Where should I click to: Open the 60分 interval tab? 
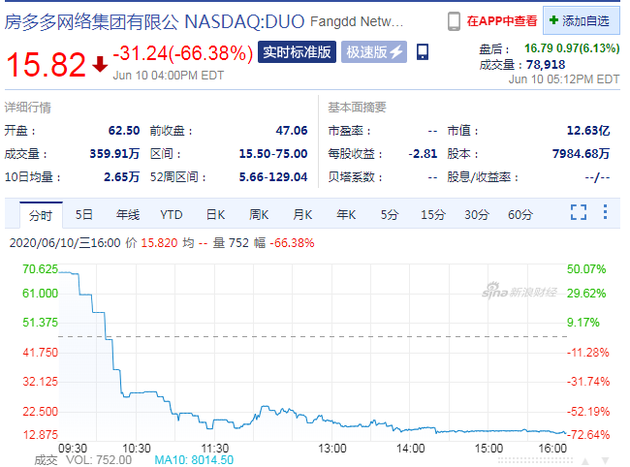[x=520, y=215]
